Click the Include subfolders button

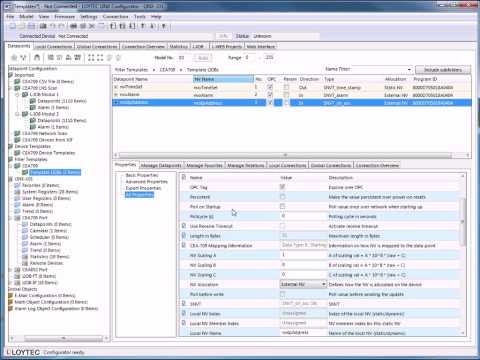click(443, 70)
